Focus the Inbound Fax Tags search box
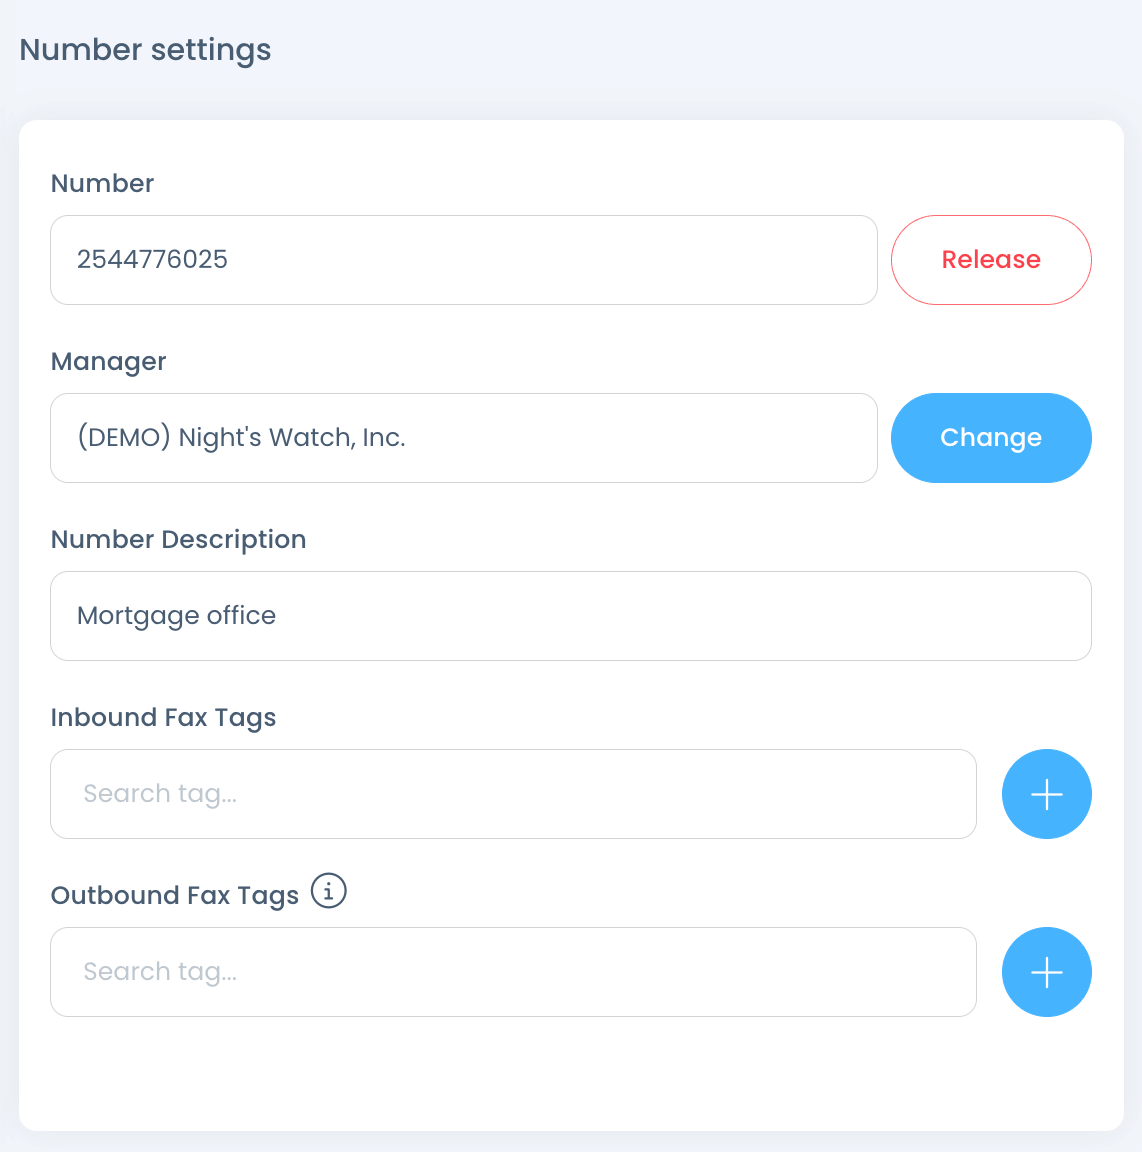Viewport: 1142px width, 1152px height. tap(512, 794)
